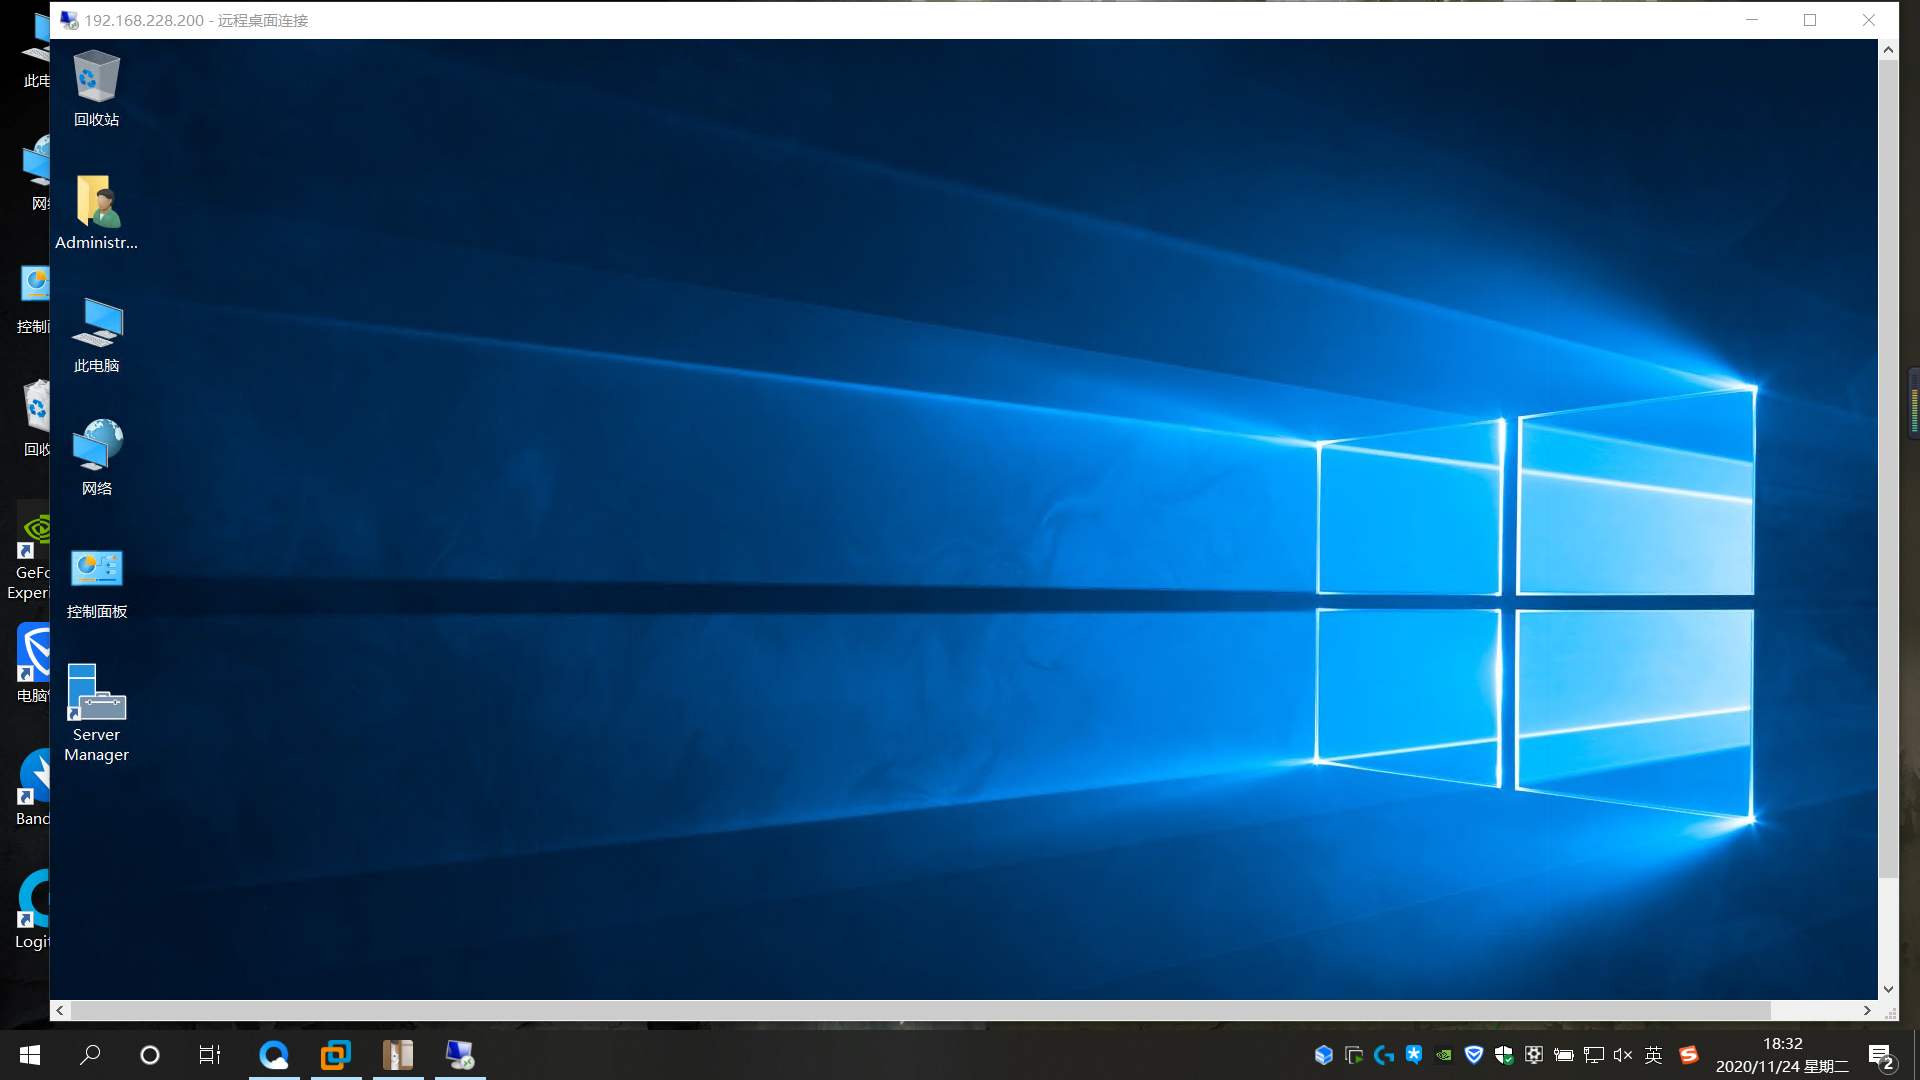Open the media play stack tray icon
The image size is (1920, 1080).
coord(1354,1055)
